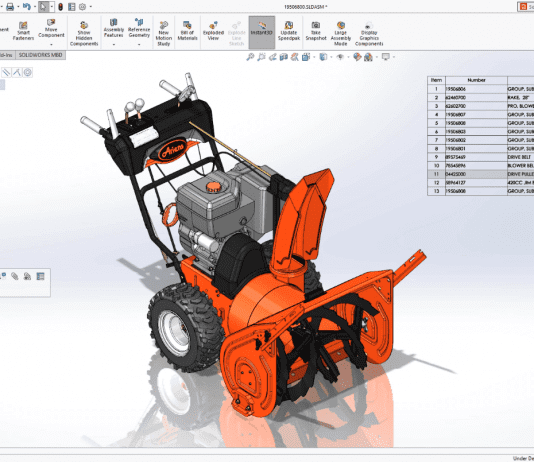Screen dimensions: 534x462
Task: Open dropdown arrow beside Print icon
Action: (18, 7)
